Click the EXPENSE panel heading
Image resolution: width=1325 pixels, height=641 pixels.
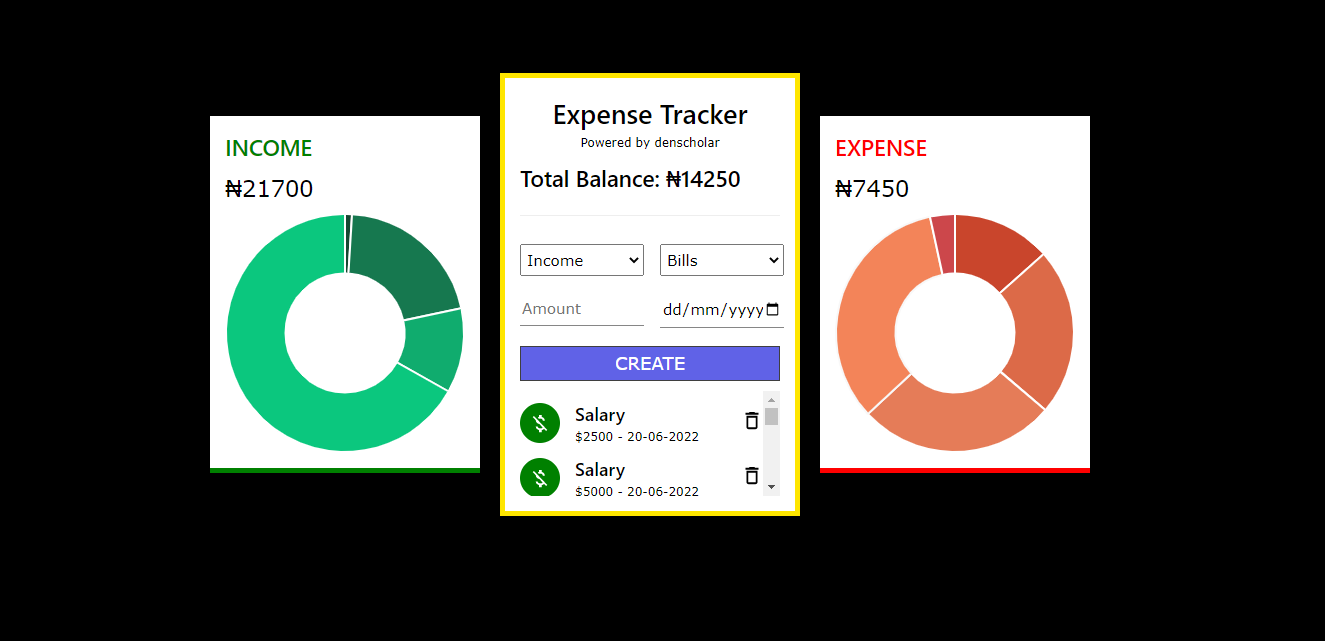880,147
